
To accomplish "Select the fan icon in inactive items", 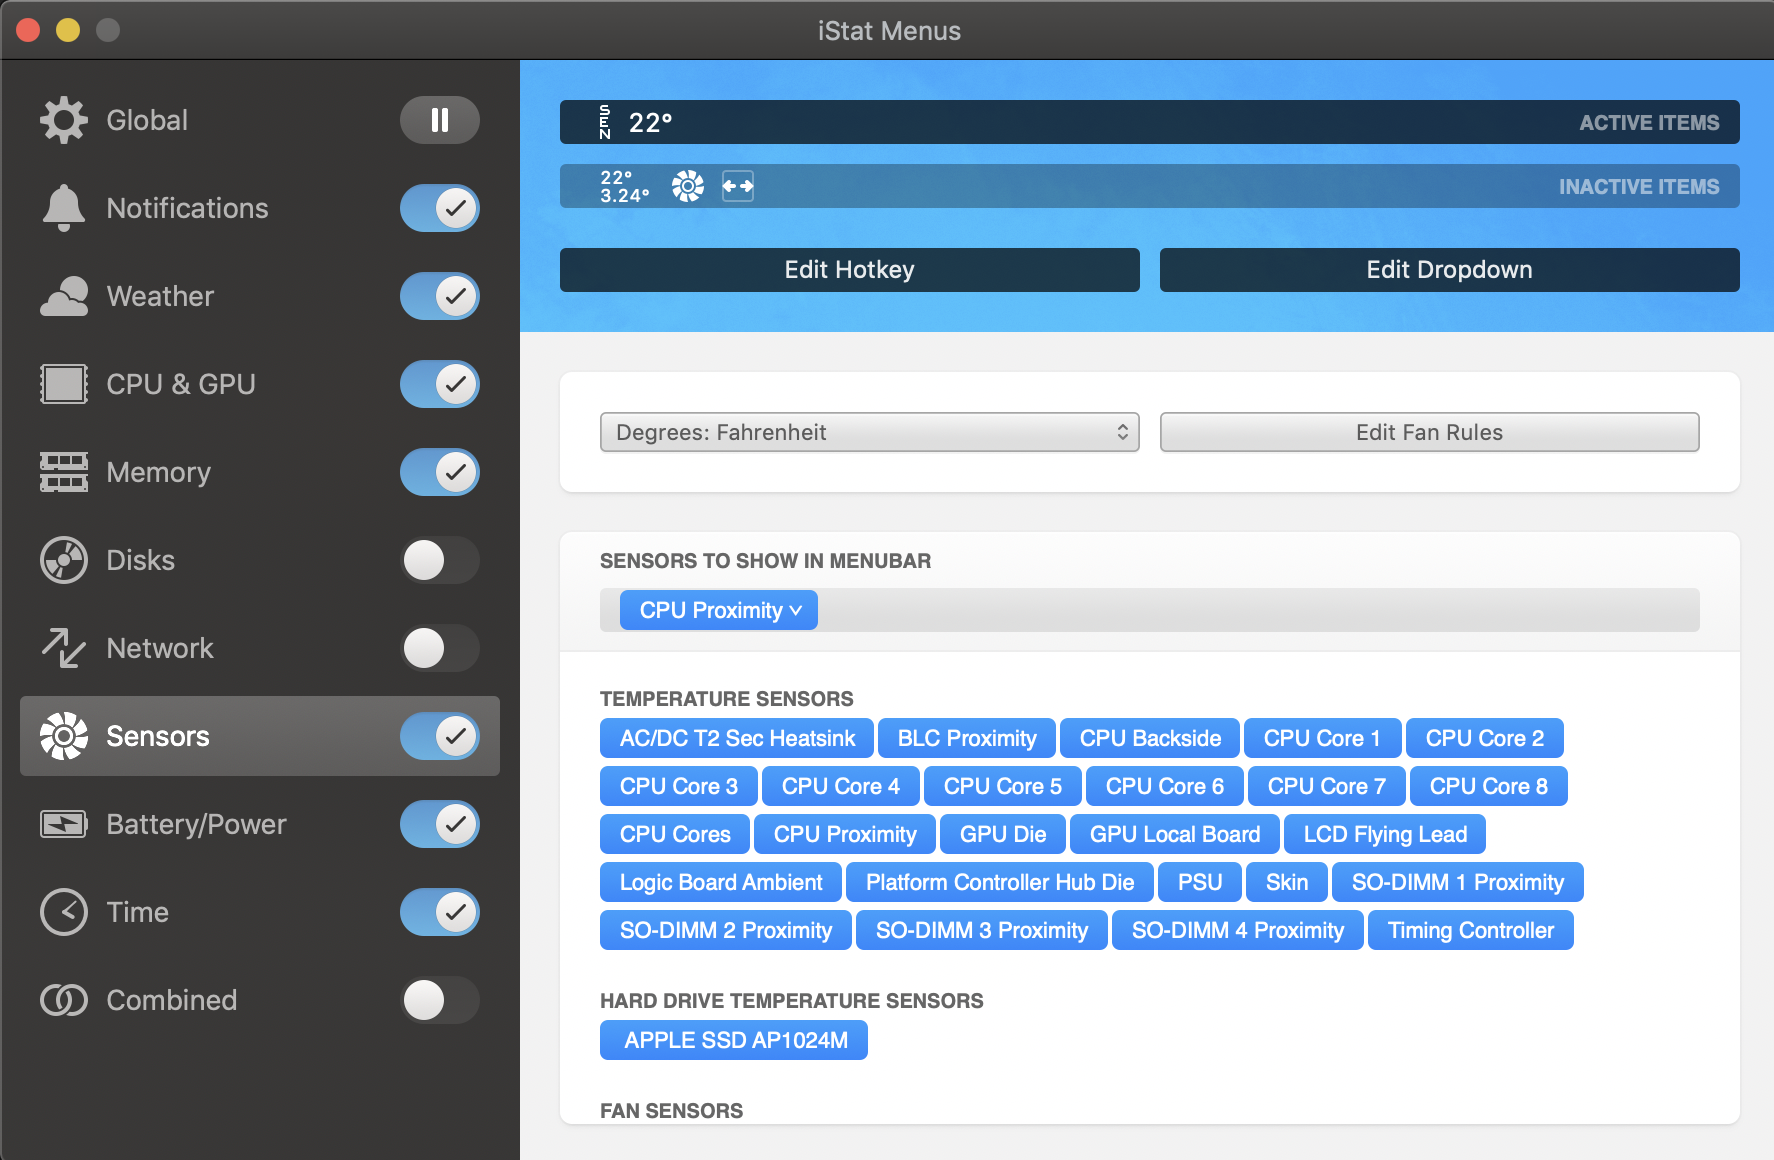I will coord(688,186).
